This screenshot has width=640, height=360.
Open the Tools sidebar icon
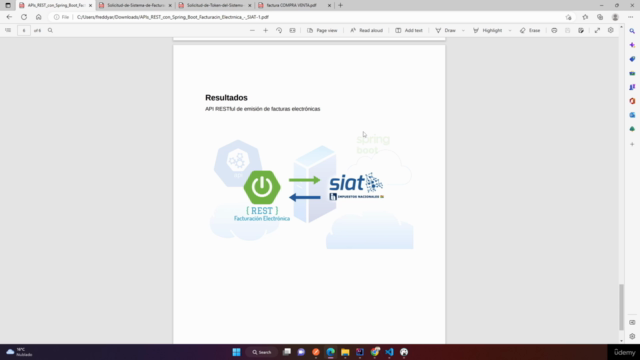(632, 73)
